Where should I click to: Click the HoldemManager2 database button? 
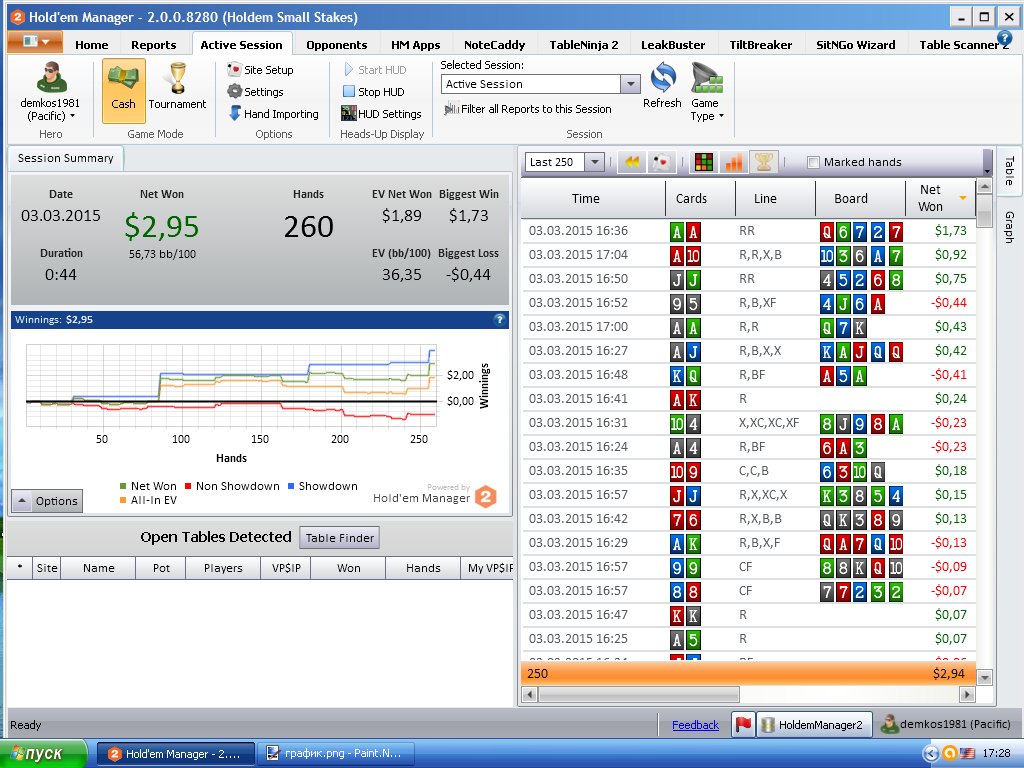(814, 725)
